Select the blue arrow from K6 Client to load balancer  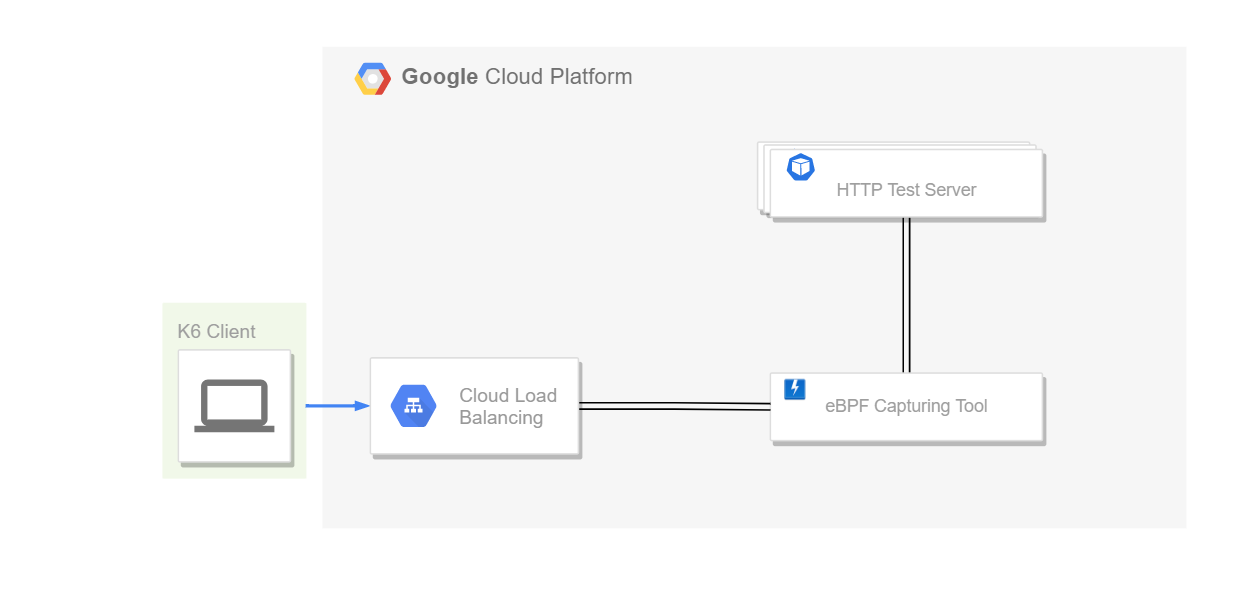tap(338, 406)
